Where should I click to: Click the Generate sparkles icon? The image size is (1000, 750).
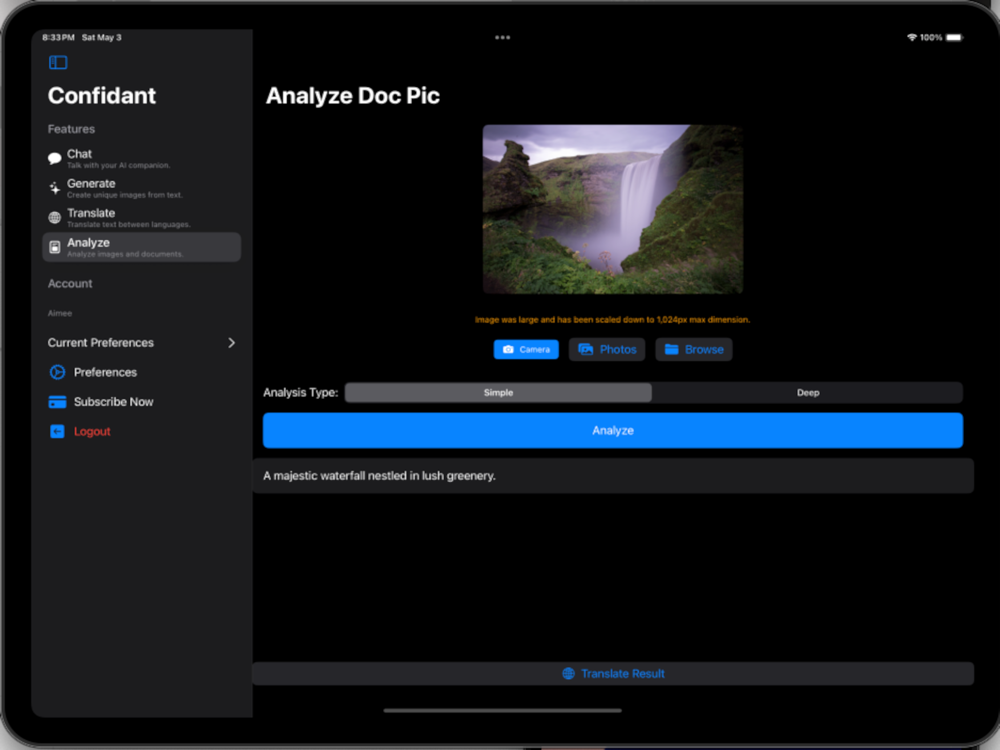[x=55, y=188]
